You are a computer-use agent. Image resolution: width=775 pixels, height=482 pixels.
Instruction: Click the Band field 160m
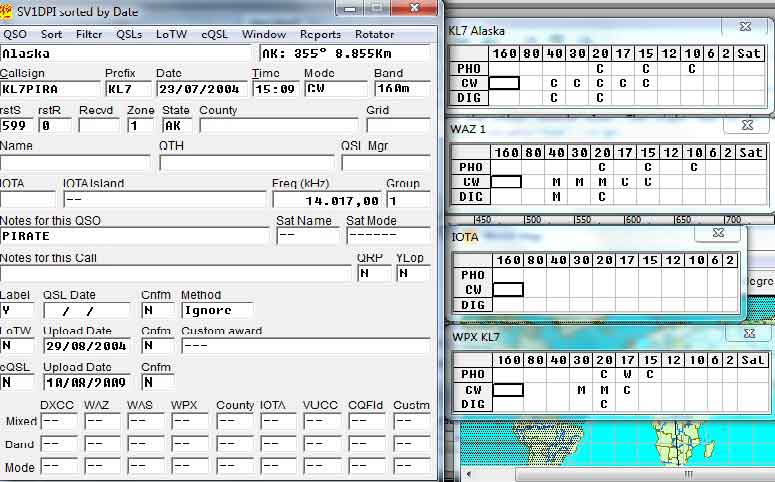(402, 89)
